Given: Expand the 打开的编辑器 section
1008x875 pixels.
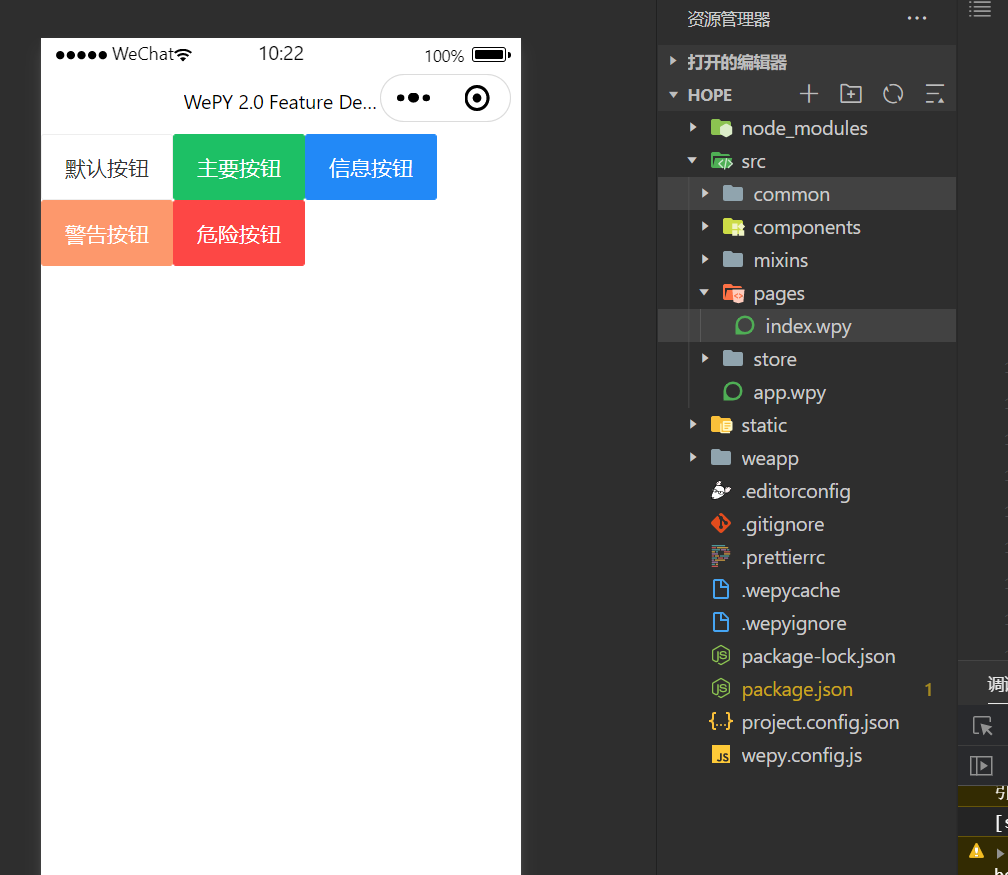Looking at the screenshot, I should [x=672, y=61].
